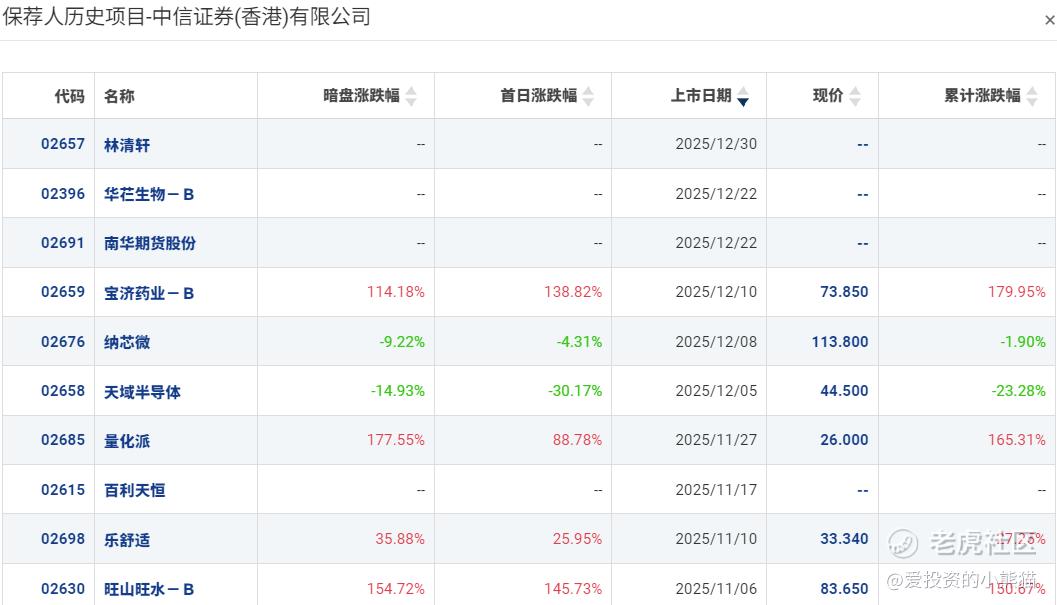
Task: Open stock link 量化派
Action: [127, 440]
